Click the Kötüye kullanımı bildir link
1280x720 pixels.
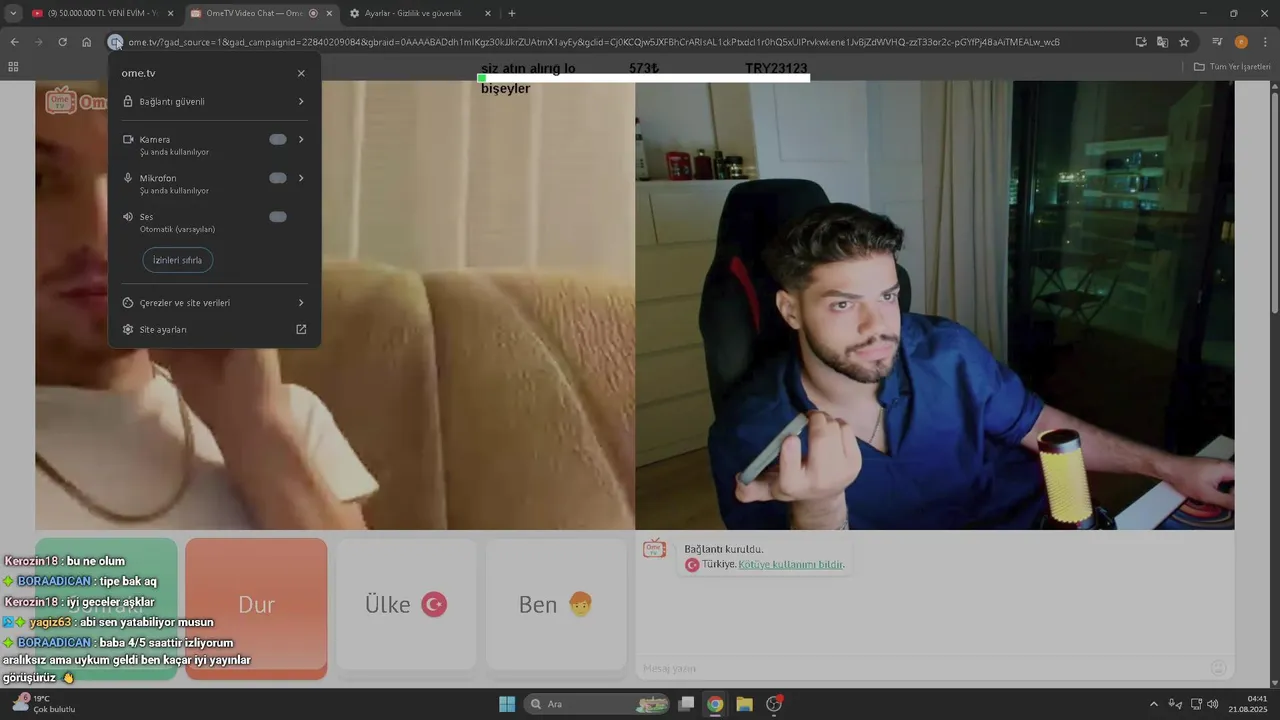[x=790, y=564]
